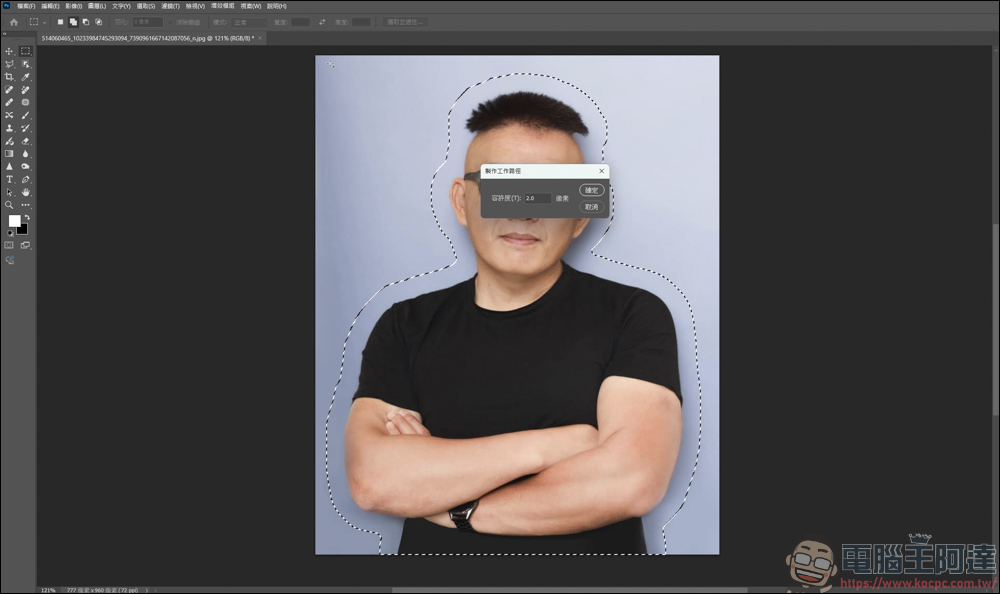Expand the status bar info arrow

147,590
